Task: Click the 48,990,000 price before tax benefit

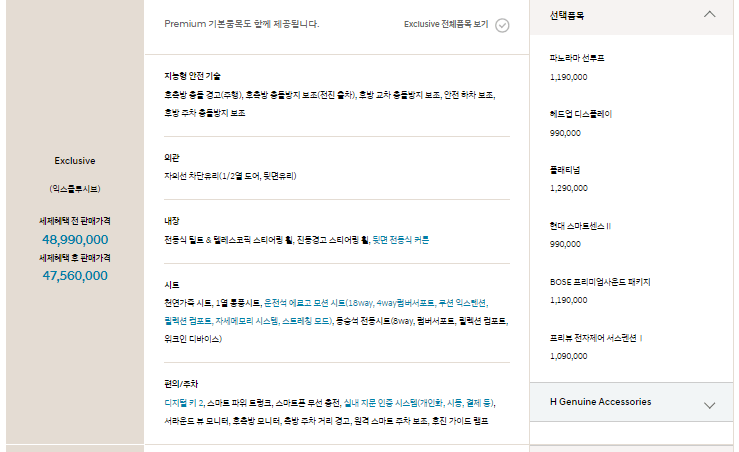Action: click(x=75, y=239)
